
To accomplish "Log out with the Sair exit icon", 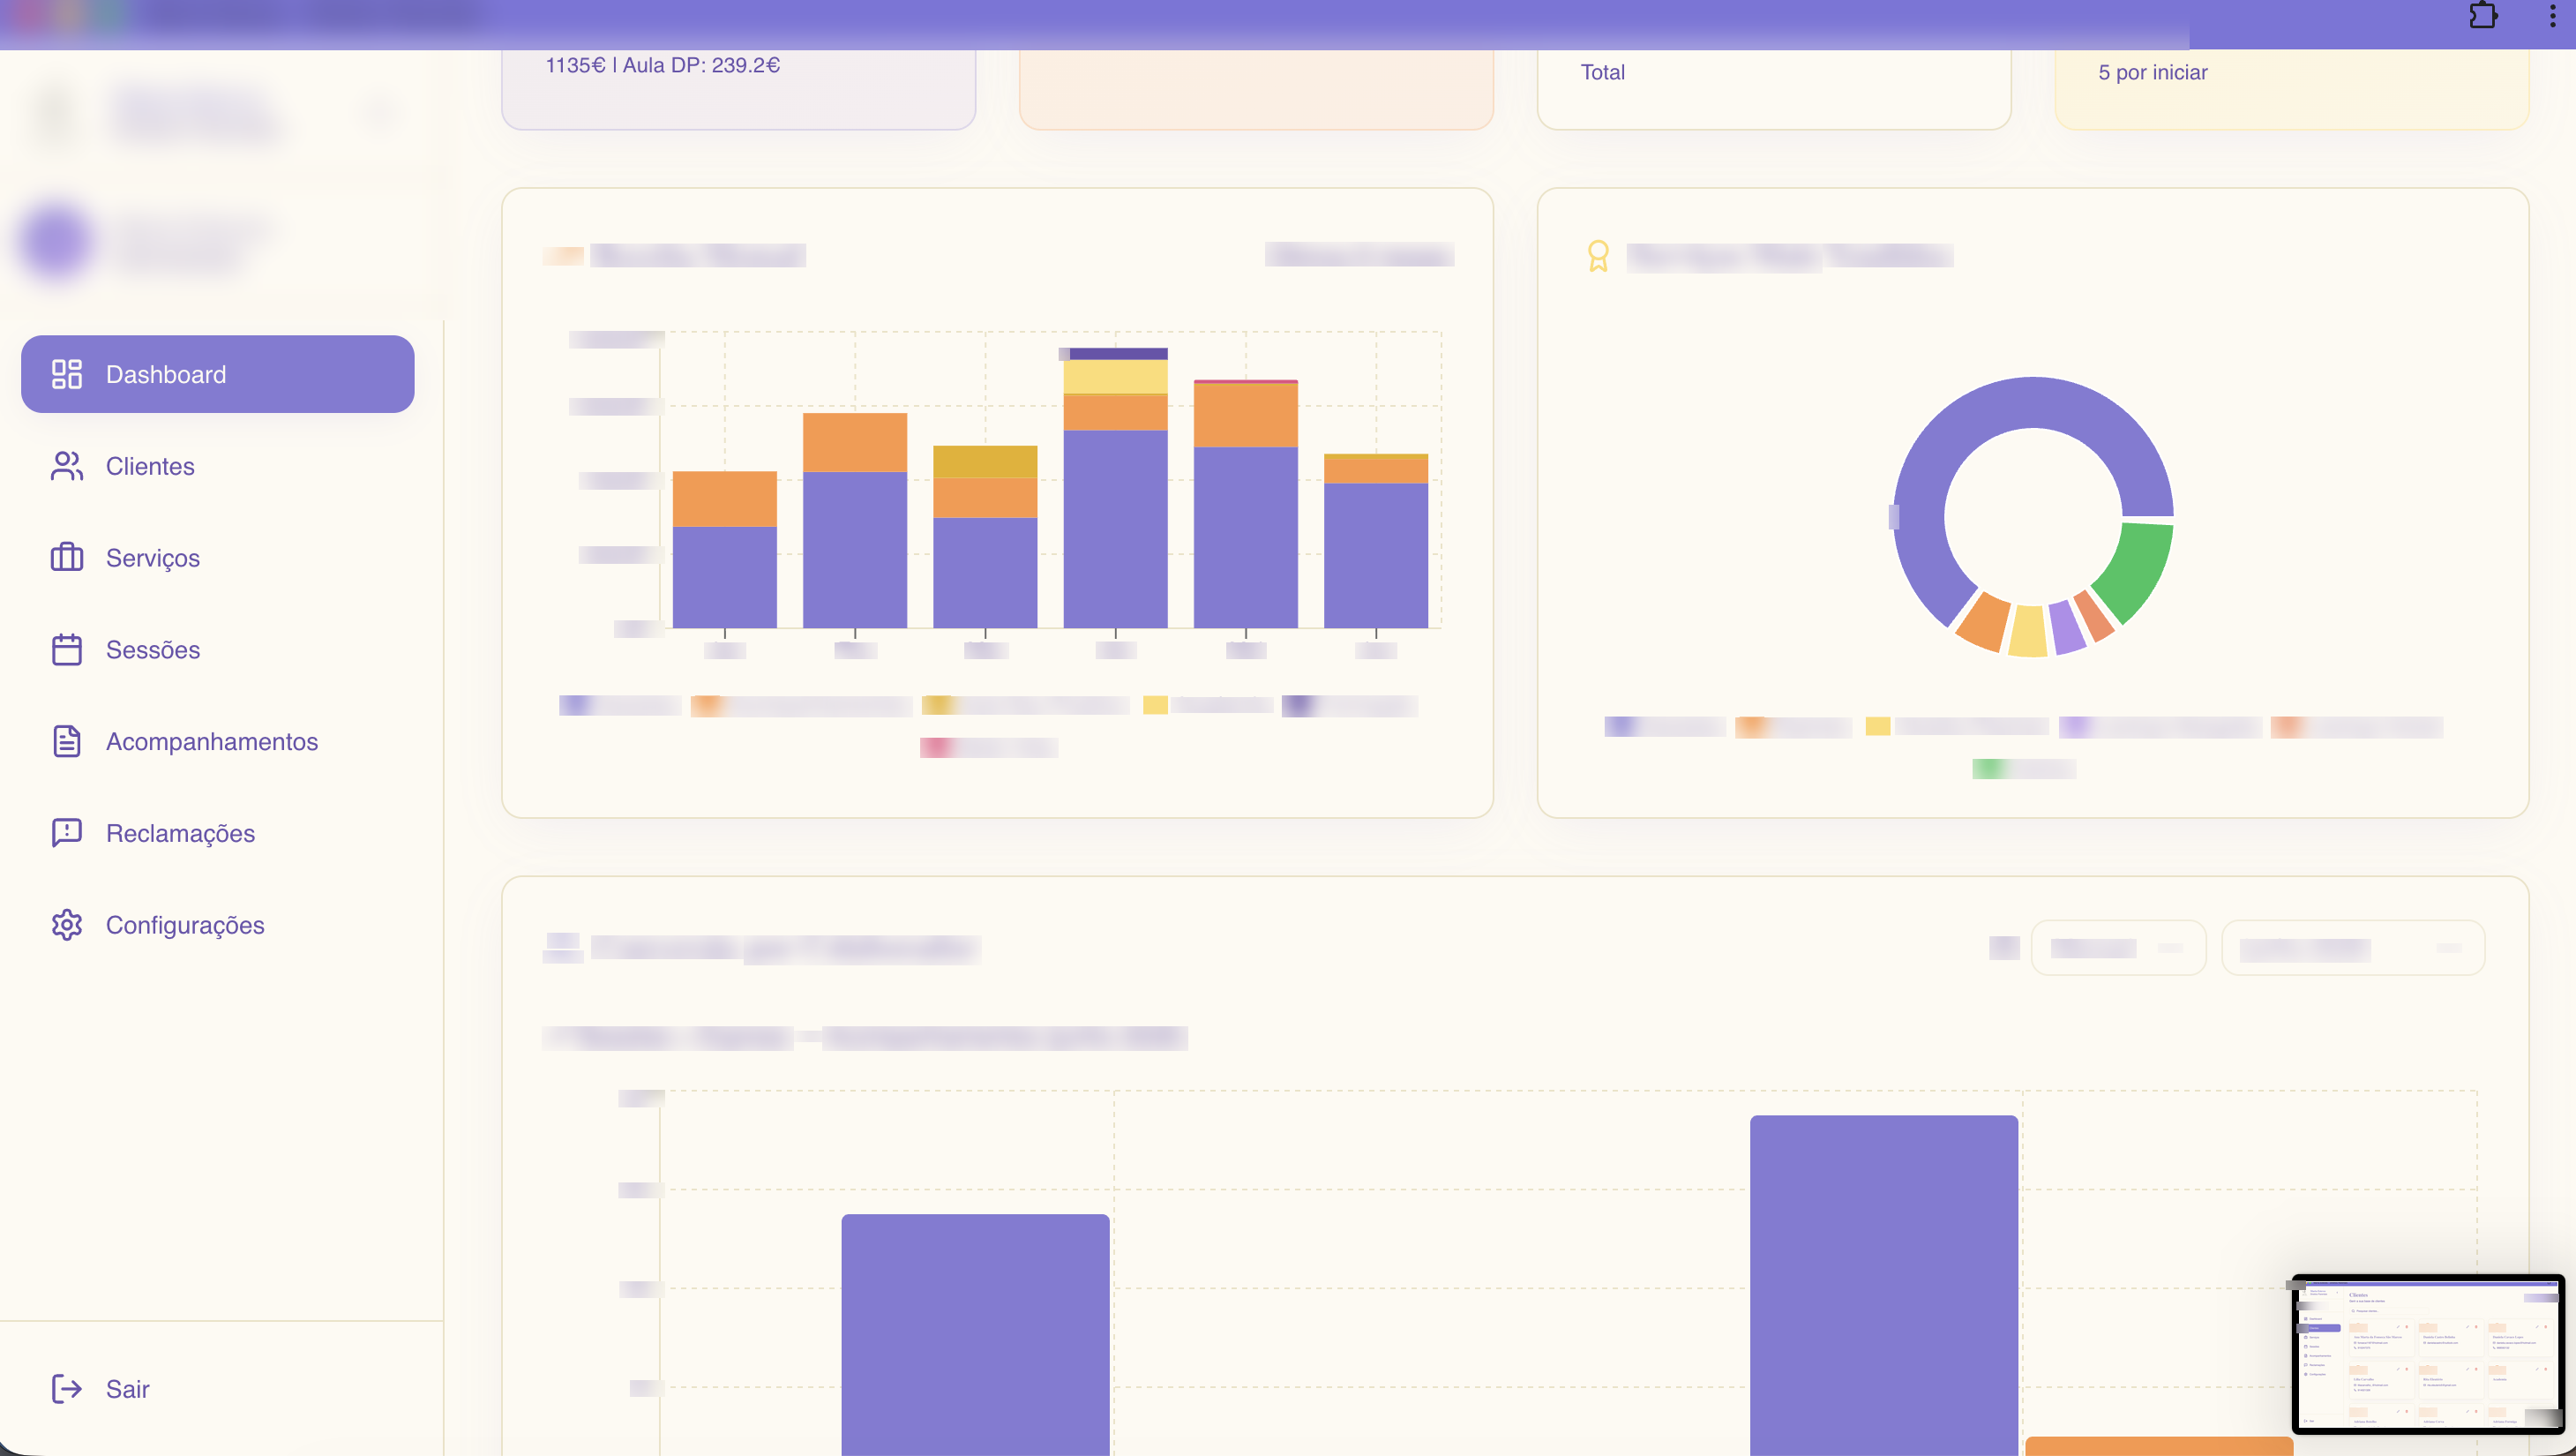I will point(67,1388).
